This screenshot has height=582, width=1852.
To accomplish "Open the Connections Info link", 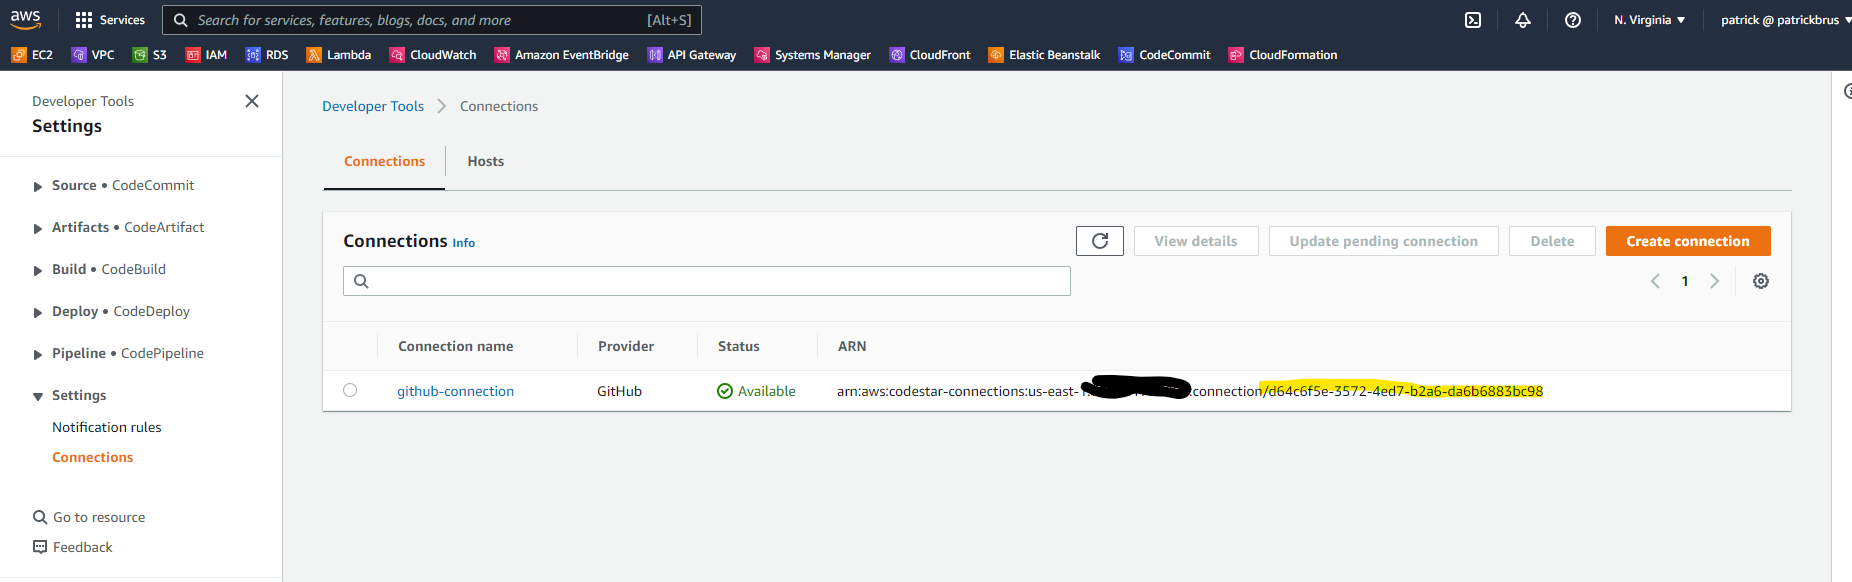I will point(463,243).
